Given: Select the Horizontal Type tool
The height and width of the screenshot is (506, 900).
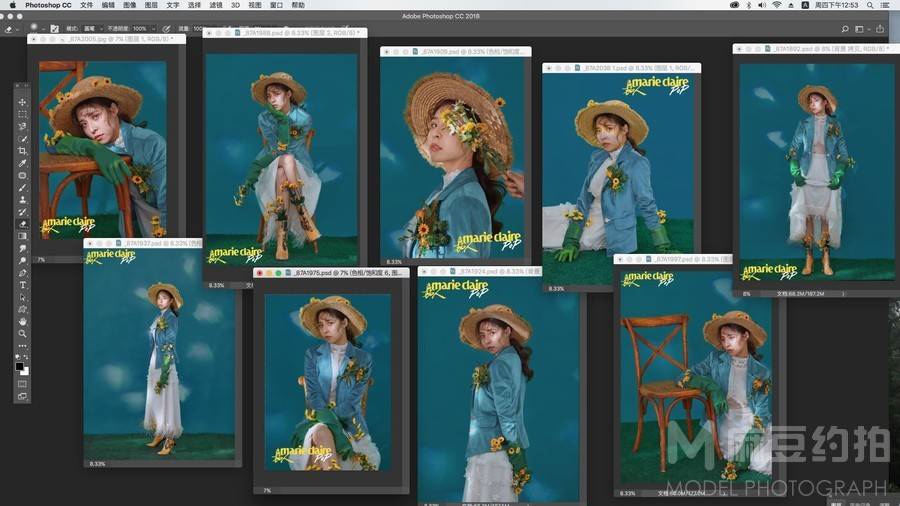Looking at the screenshot, I should 22,285.
